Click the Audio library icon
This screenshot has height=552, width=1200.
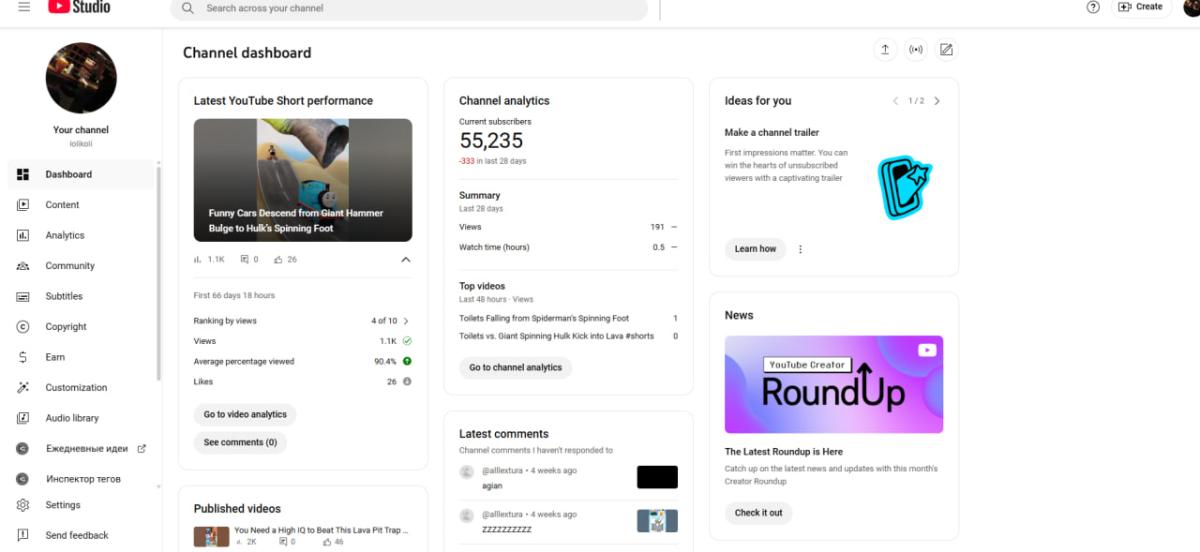[23, 418]
